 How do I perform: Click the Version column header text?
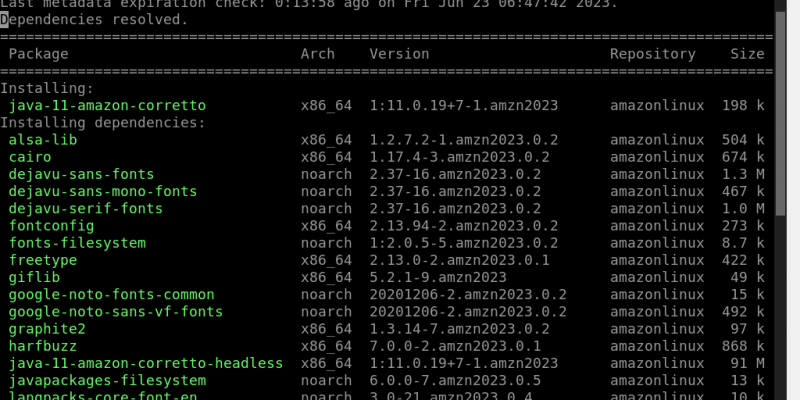[399, 54]
